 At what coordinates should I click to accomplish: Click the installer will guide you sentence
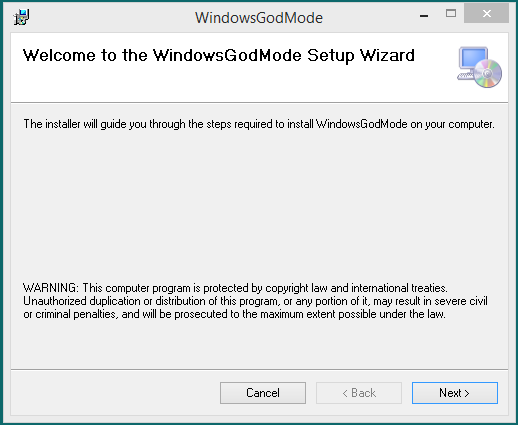point(259,124)
